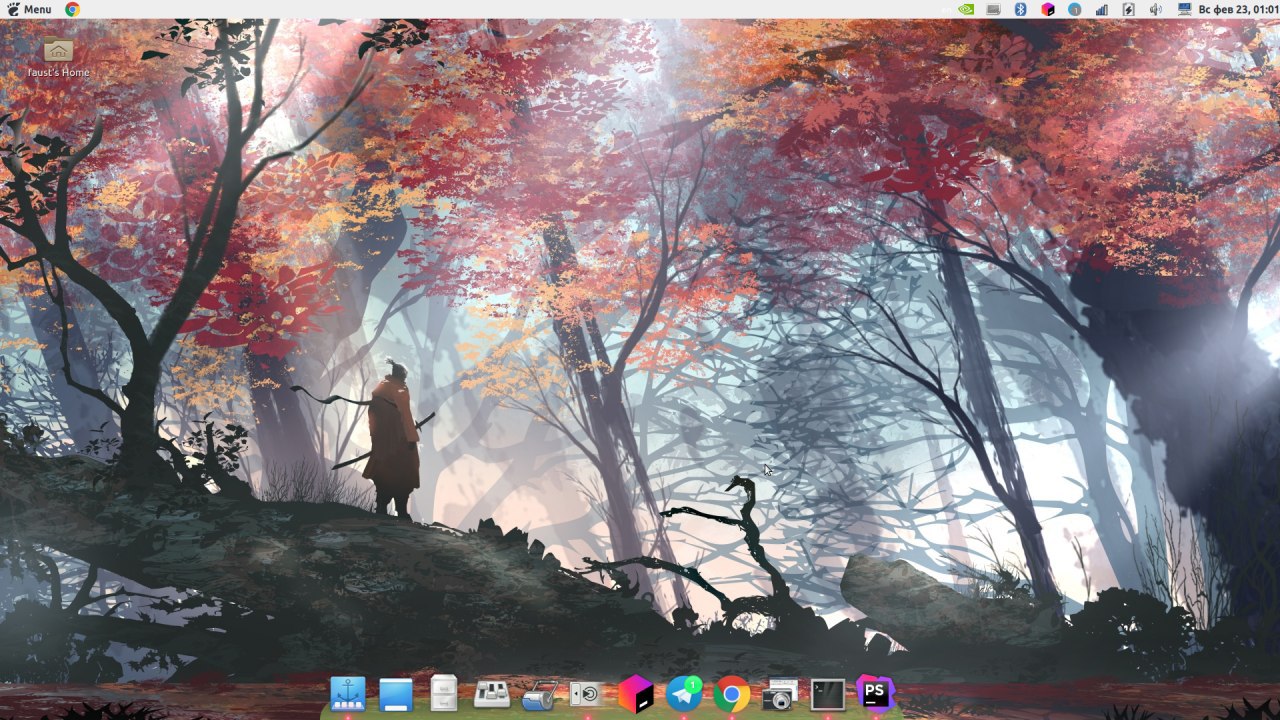
Task: Open faust's Home folder on desktop
Action: point(58,57)
